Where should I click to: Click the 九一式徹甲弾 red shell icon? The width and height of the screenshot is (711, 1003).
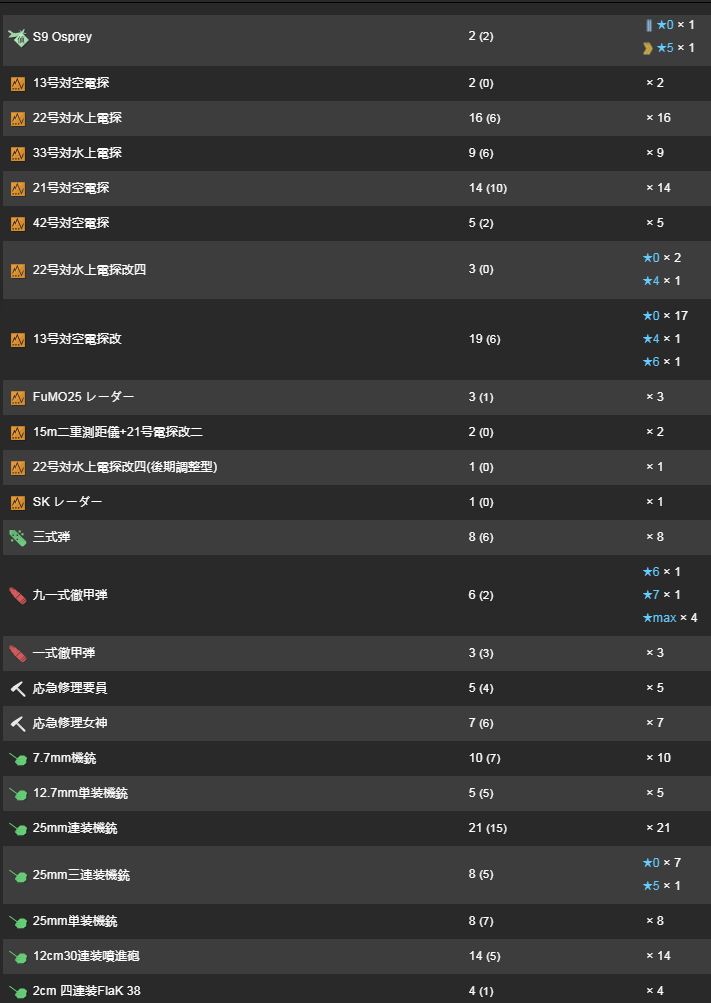[18, 596]
